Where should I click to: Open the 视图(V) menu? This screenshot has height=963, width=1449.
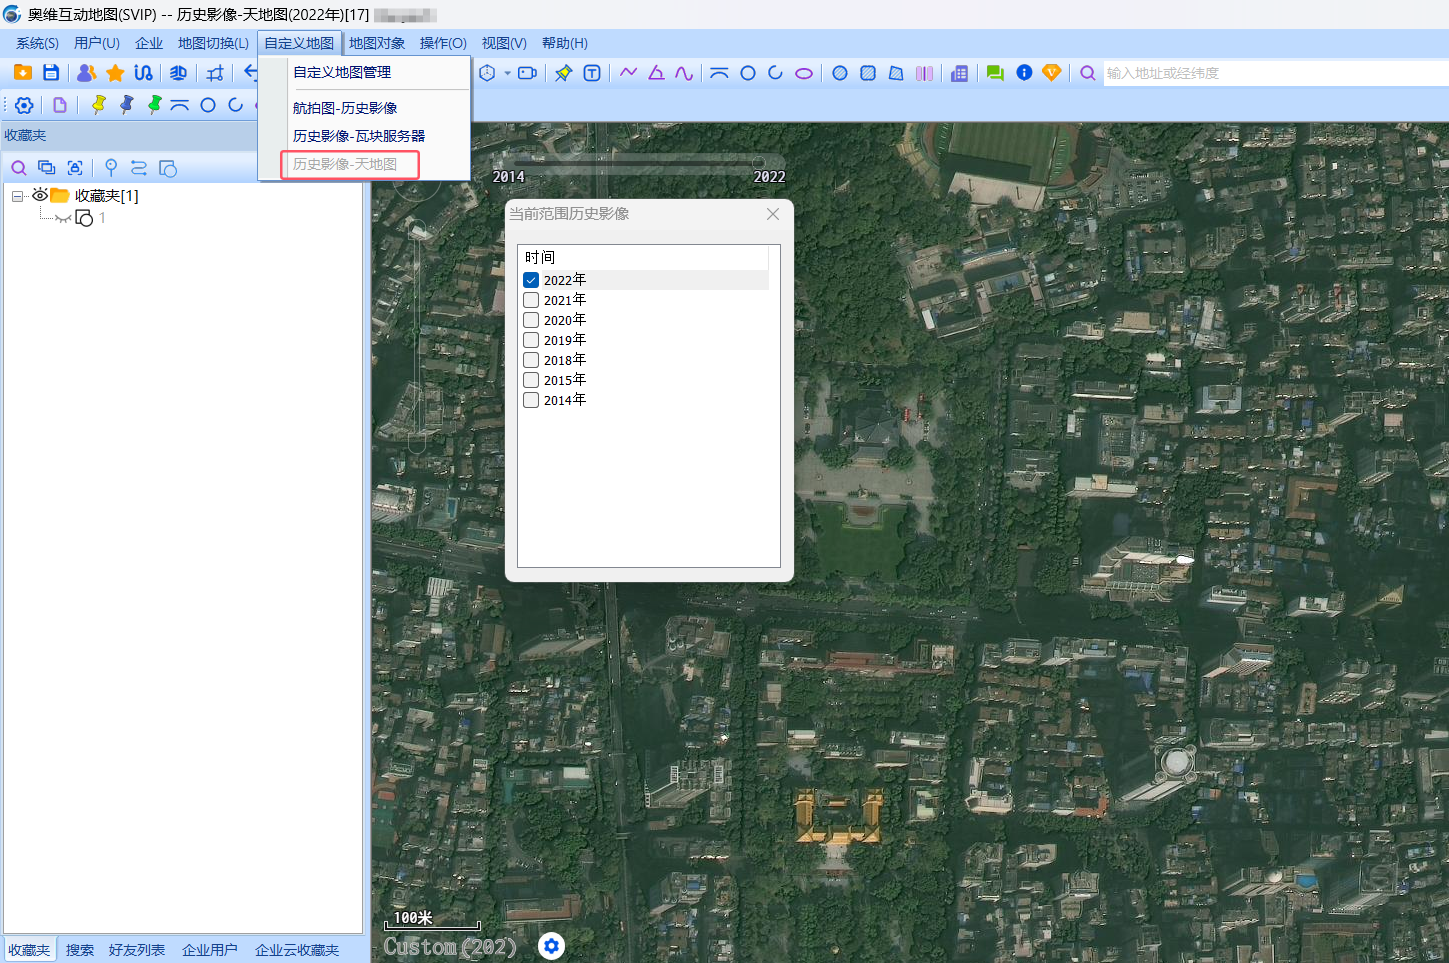tap(504, 43)
